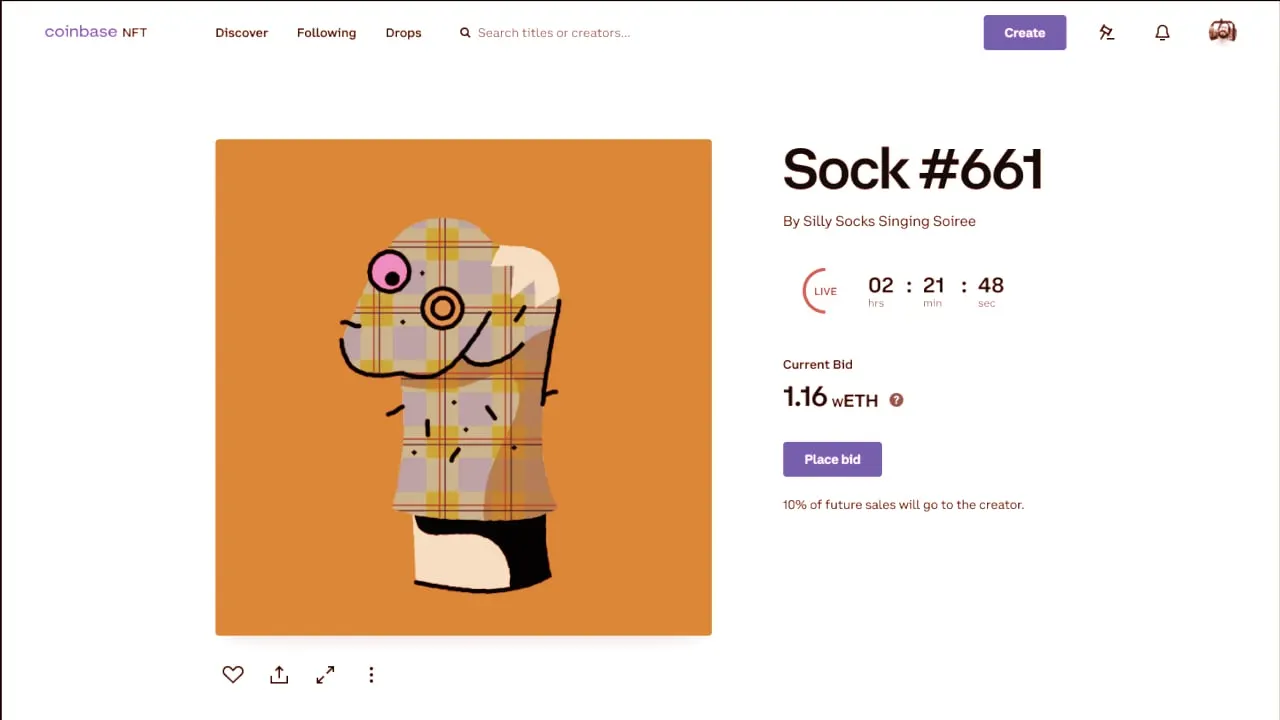1280x720 pixels.
Task: Go home via the Coinbase NFT logo
Action: click(96, 32)
